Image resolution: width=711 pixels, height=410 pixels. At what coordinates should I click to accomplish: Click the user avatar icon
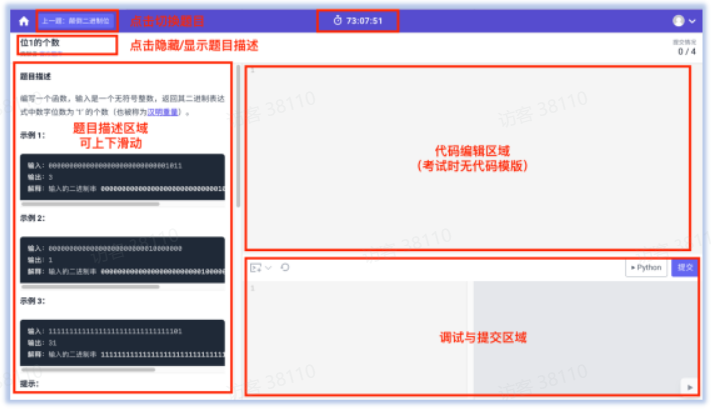(679, 20)
